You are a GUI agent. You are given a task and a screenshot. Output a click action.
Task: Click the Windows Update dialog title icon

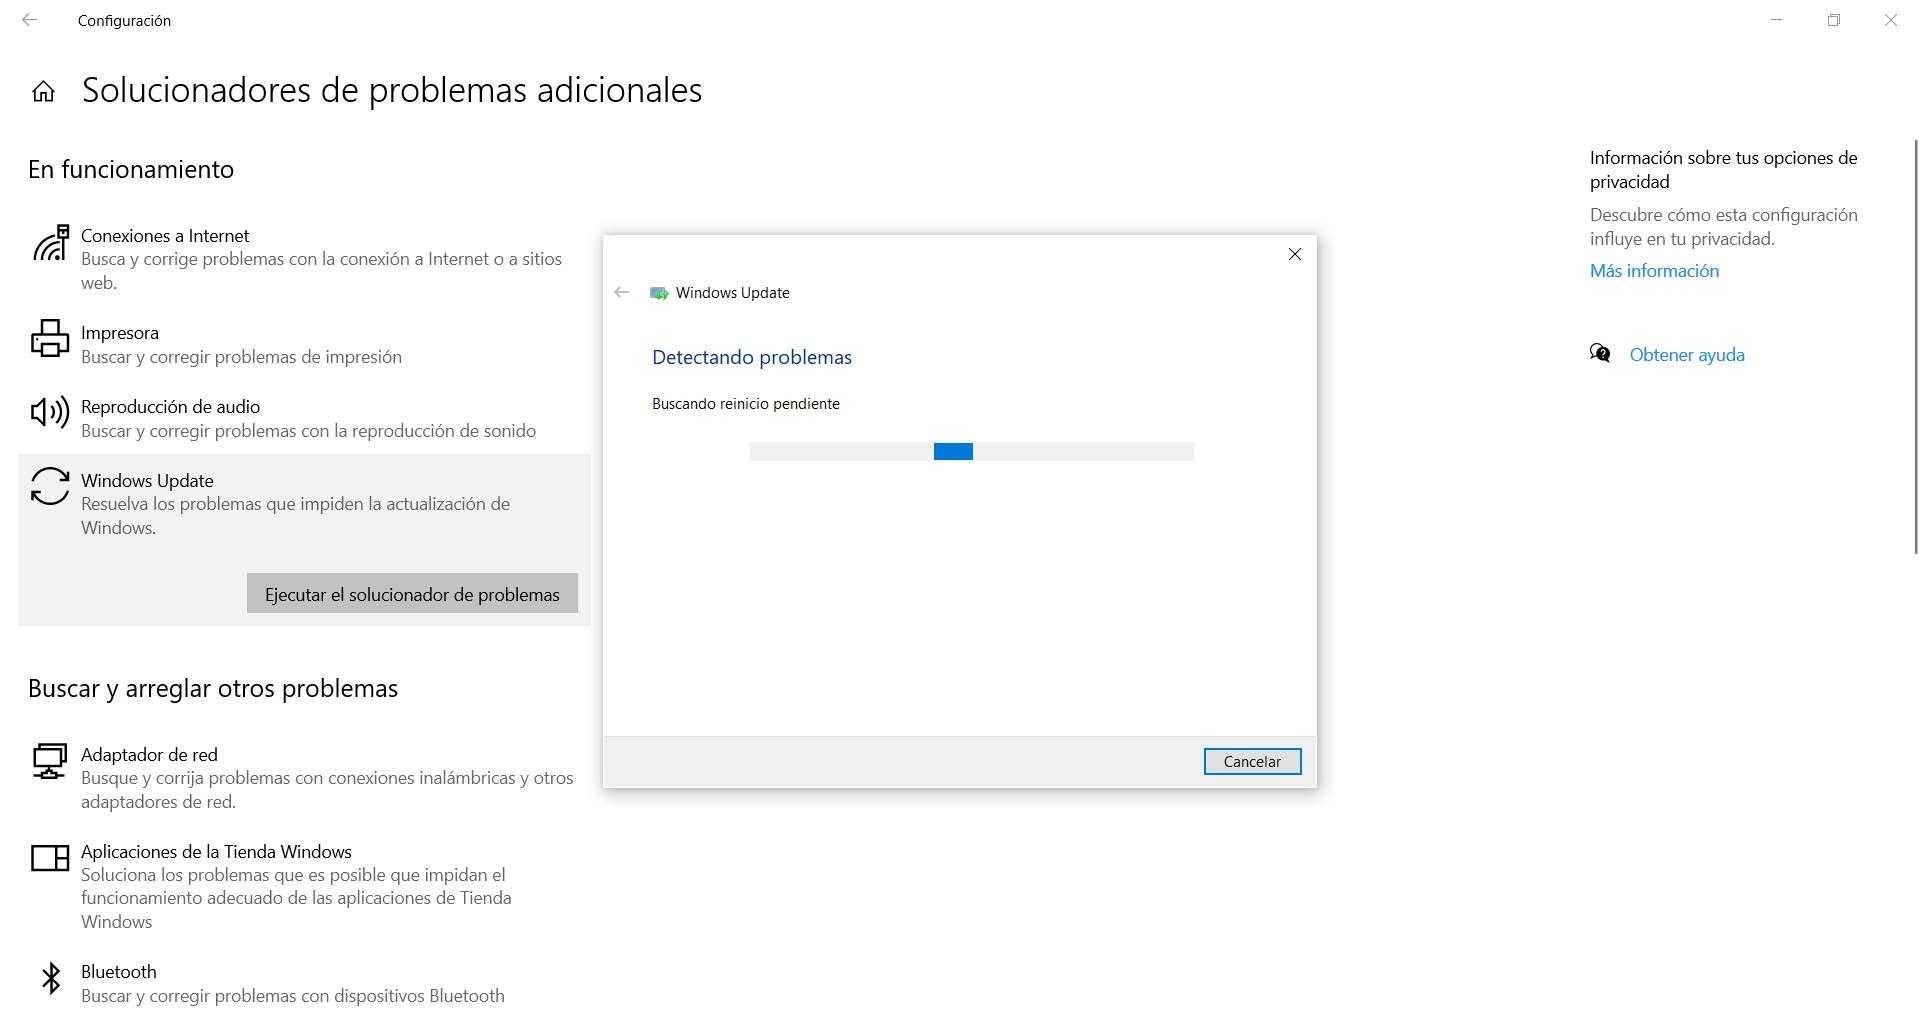pos(659,293)
